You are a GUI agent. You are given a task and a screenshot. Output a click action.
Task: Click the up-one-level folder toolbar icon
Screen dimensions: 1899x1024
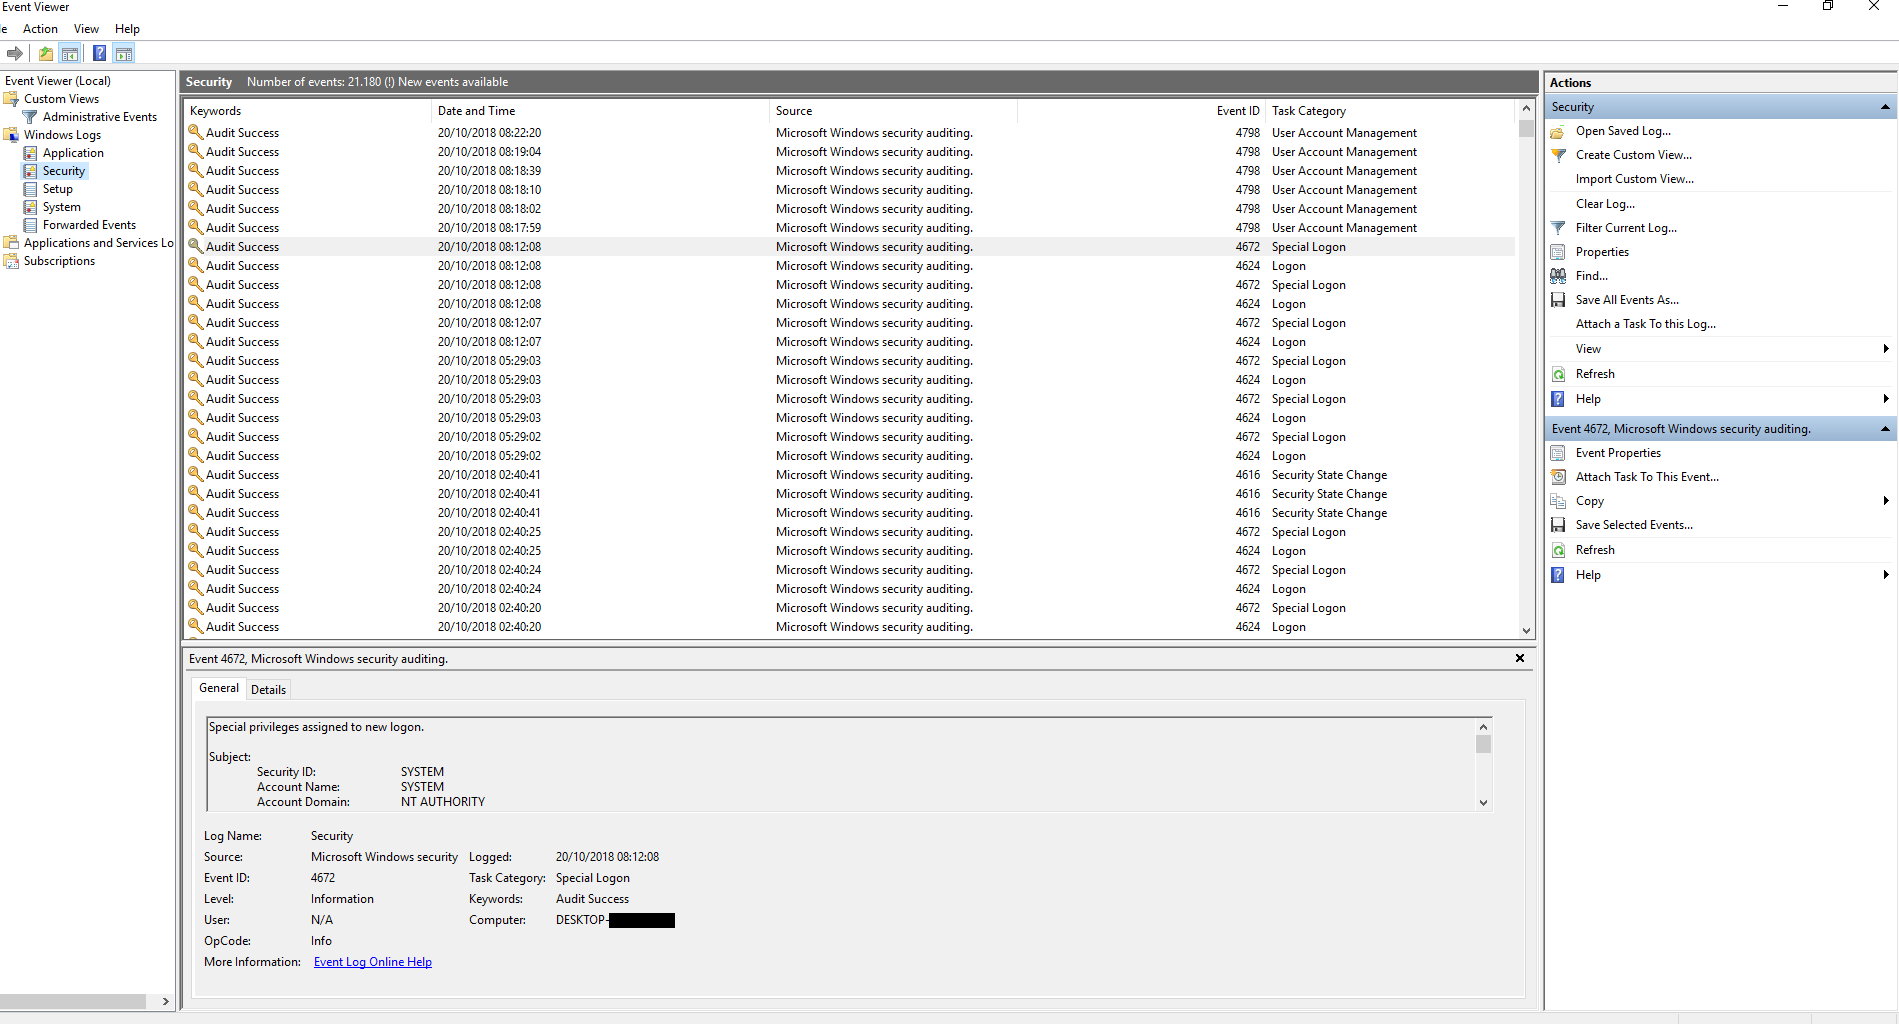(46, 54)
